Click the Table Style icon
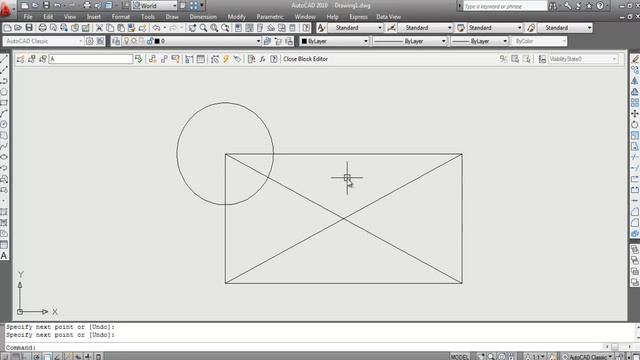This screenshot has height=360, width=640. pos(461,28)
